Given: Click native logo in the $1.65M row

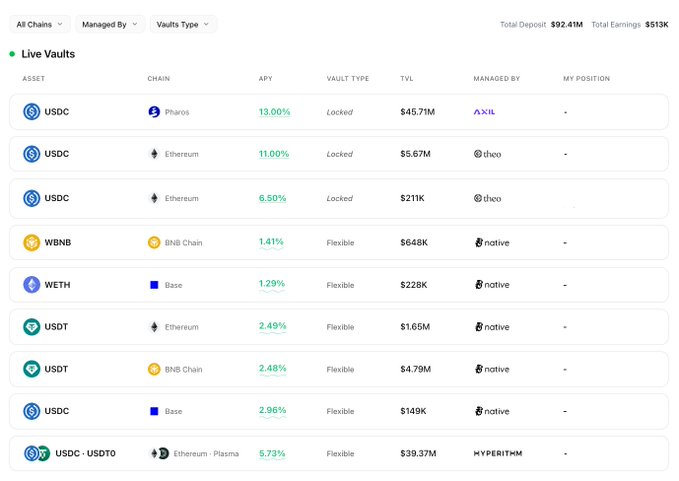Looking at the screenshot, I should (492, 326).
